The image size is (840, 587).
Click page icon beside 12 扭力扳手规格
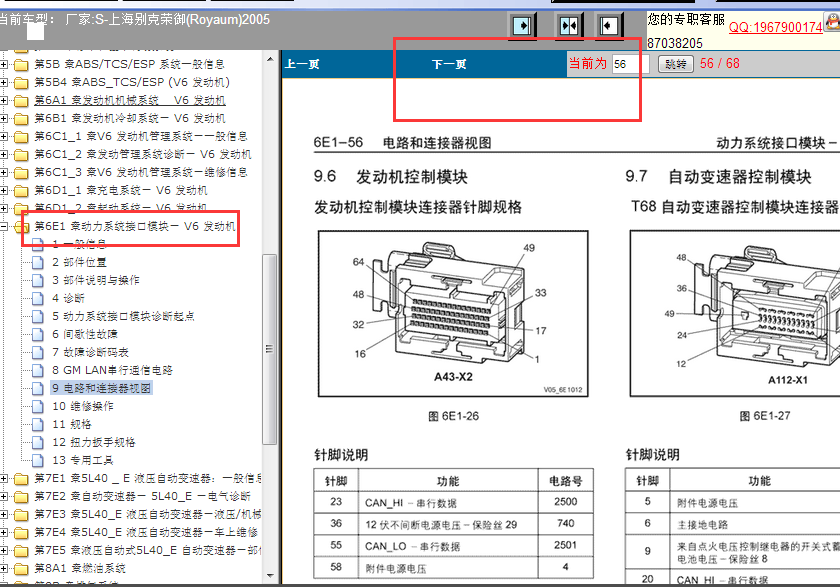point(38,442)
